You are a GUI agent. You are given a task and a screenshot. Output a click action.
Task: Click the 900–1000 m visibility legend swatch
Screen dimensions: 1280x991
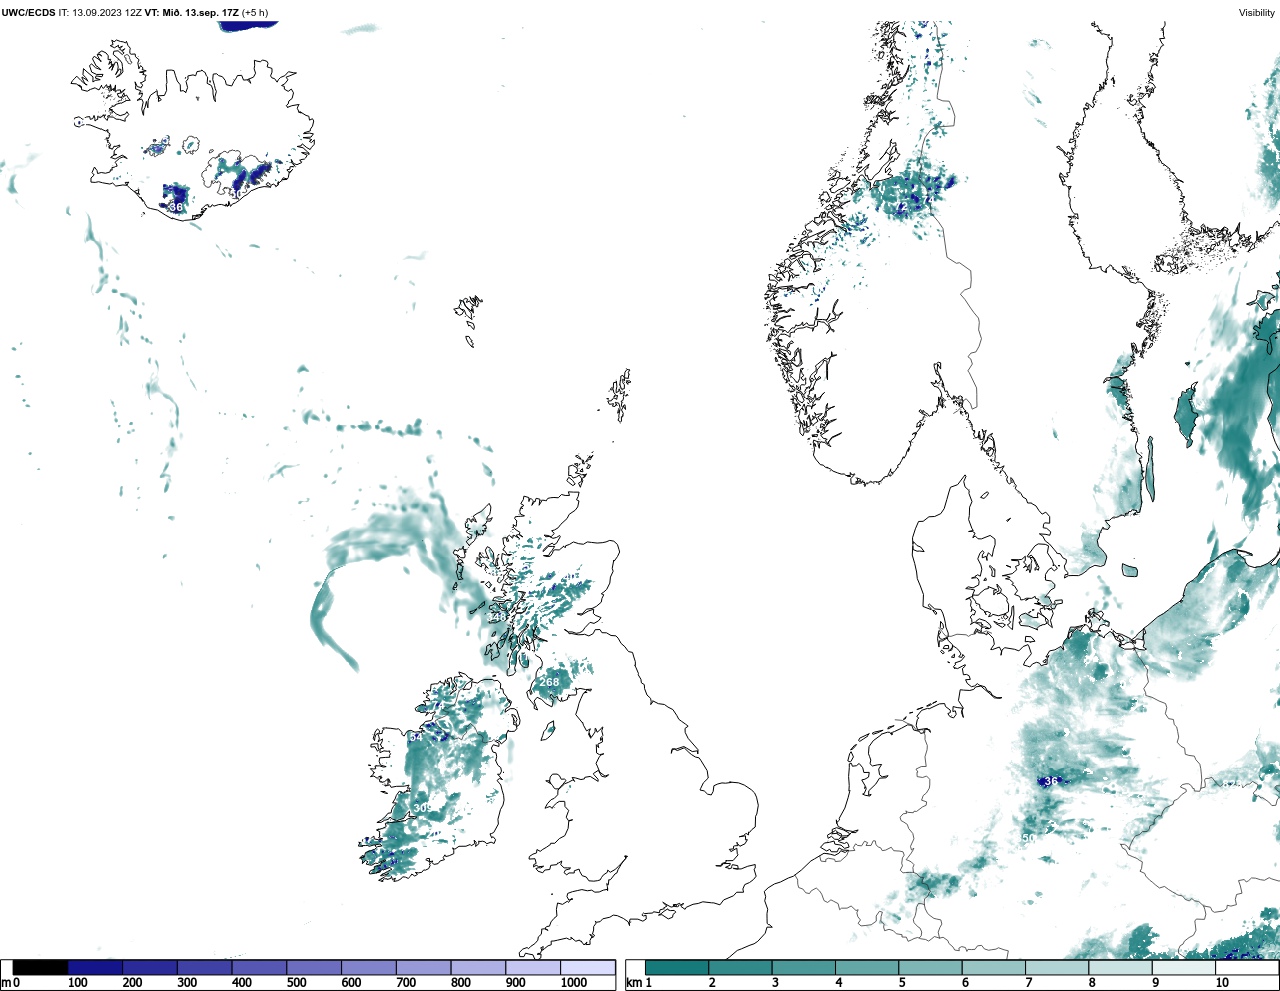[x=532, y=967]
